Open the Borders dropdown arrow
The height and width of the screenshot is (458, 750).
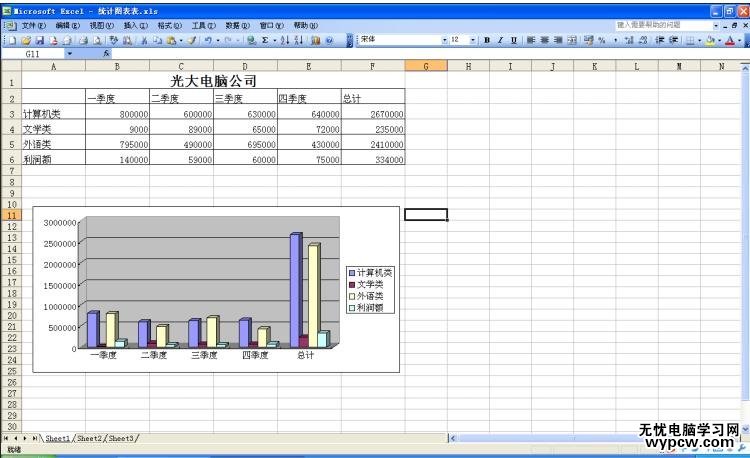click(699, 40)
